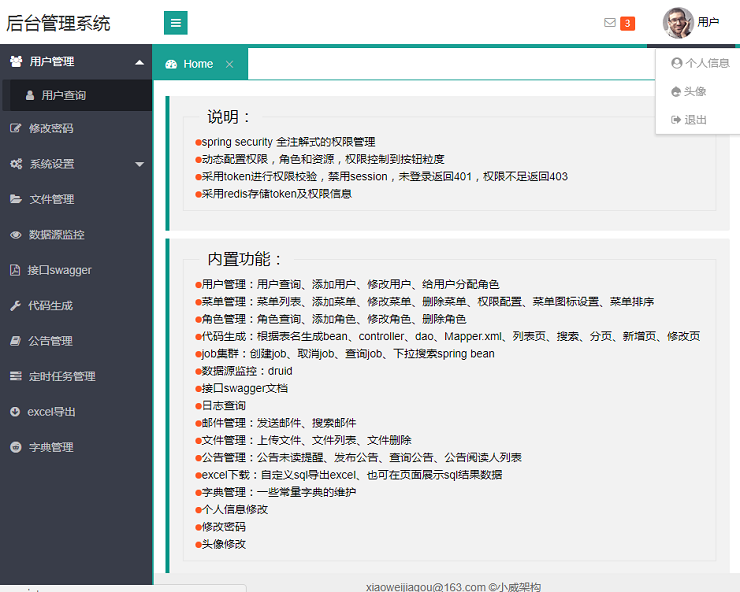
Task: Open 代码生成 in the sidebar
Action: pos(50,305)
